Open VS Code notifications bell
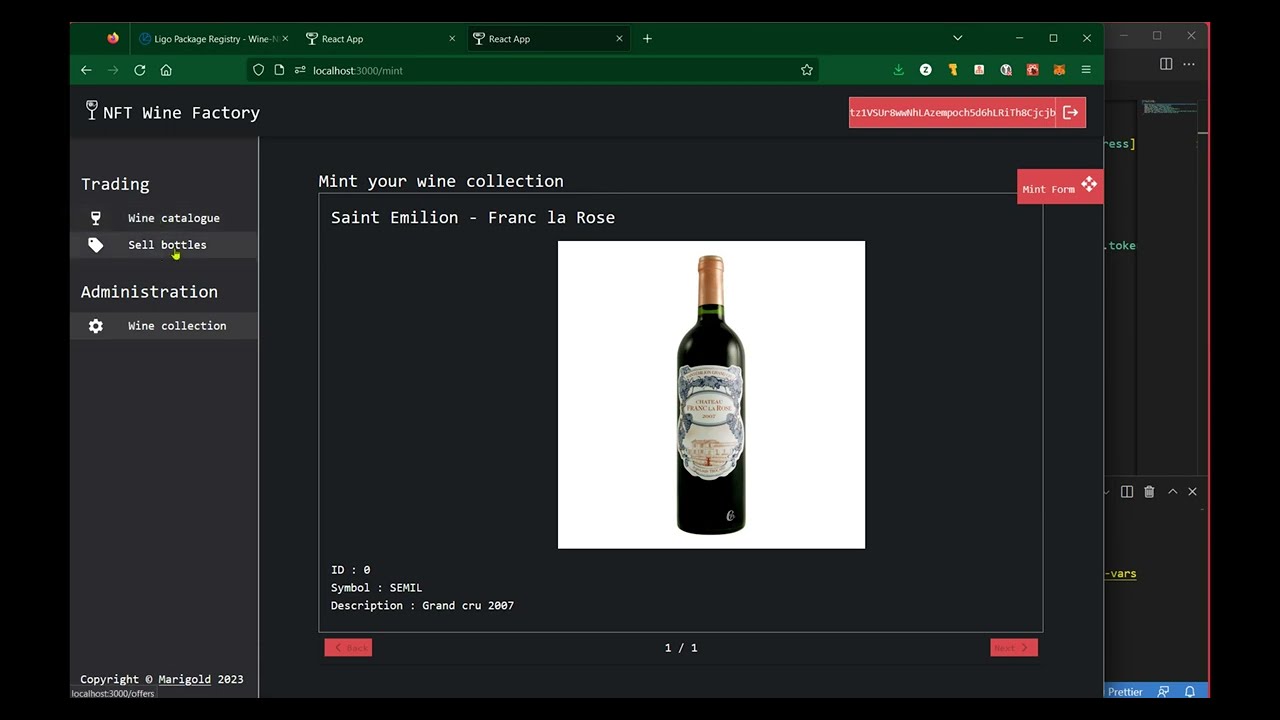The height and width of the screenshot is (720, 1280). tap(1190, 691)
